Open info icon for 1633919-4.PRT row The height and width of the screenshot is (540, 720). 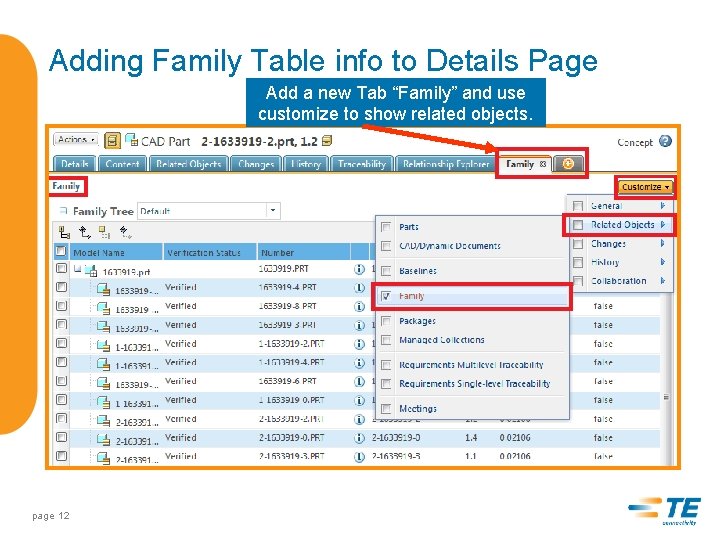[x=359, y=288]
